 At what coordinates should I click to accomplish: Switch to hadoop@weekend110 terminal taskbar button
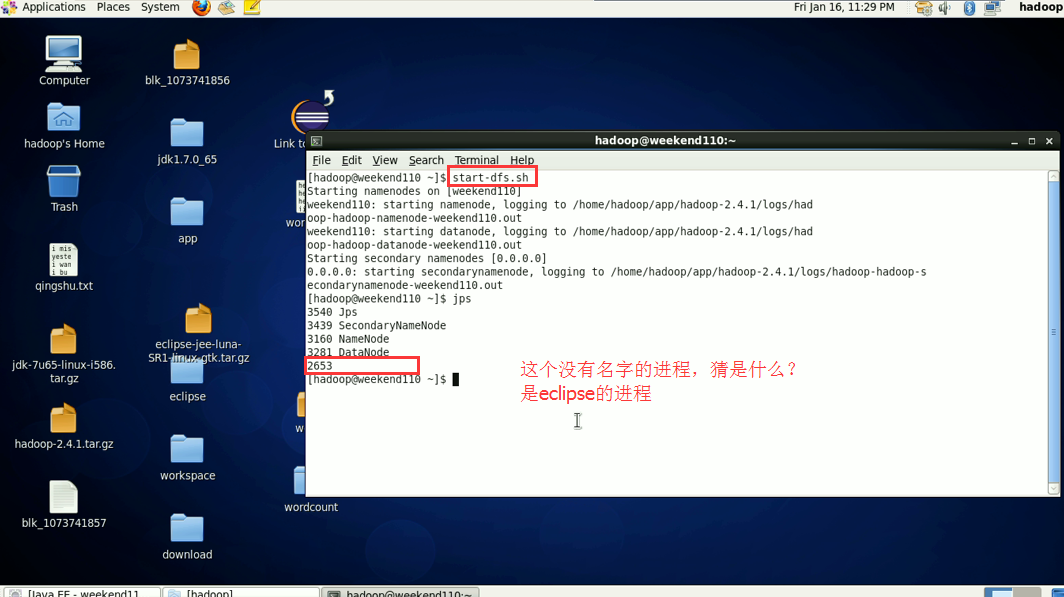pyautogui.click(x=400, y=592)
